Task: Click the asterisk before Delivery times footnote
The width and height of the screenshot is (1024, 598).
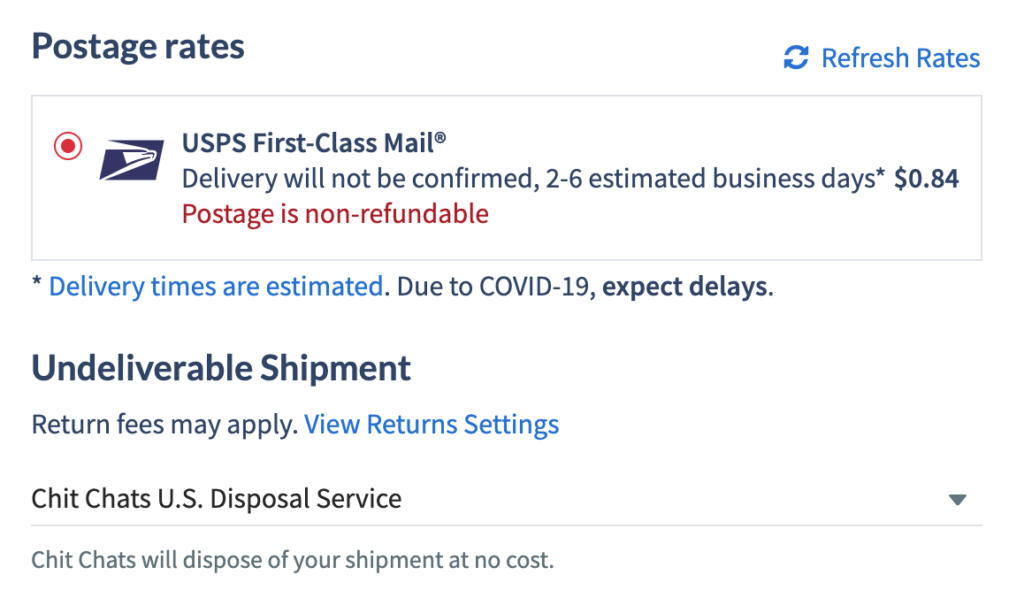Action: 37,282
